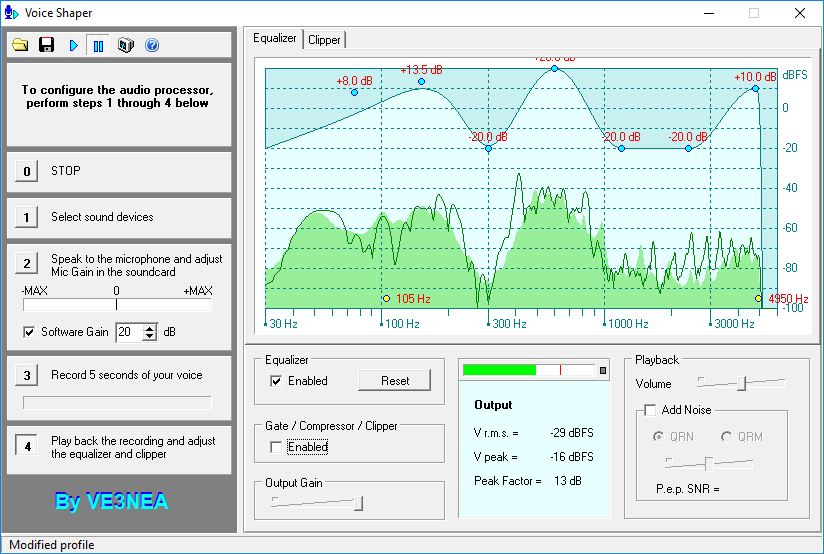Click step 2 microphone gain button
The width and height of the screenshot is (824, 554).
tap(26, 263)
